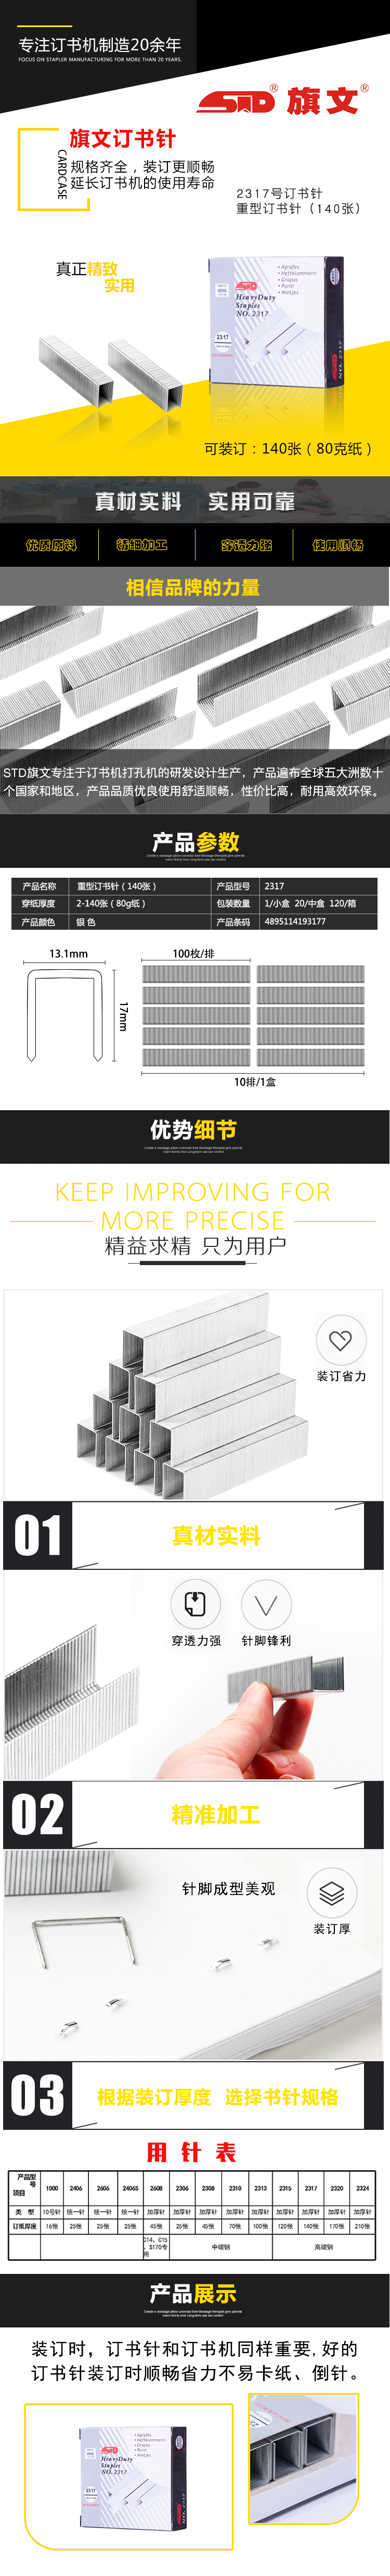This screenshot has height=2576, width=390.
Task: Click the 穿透力强 round icon
Action: click(x=196, y=1604)
